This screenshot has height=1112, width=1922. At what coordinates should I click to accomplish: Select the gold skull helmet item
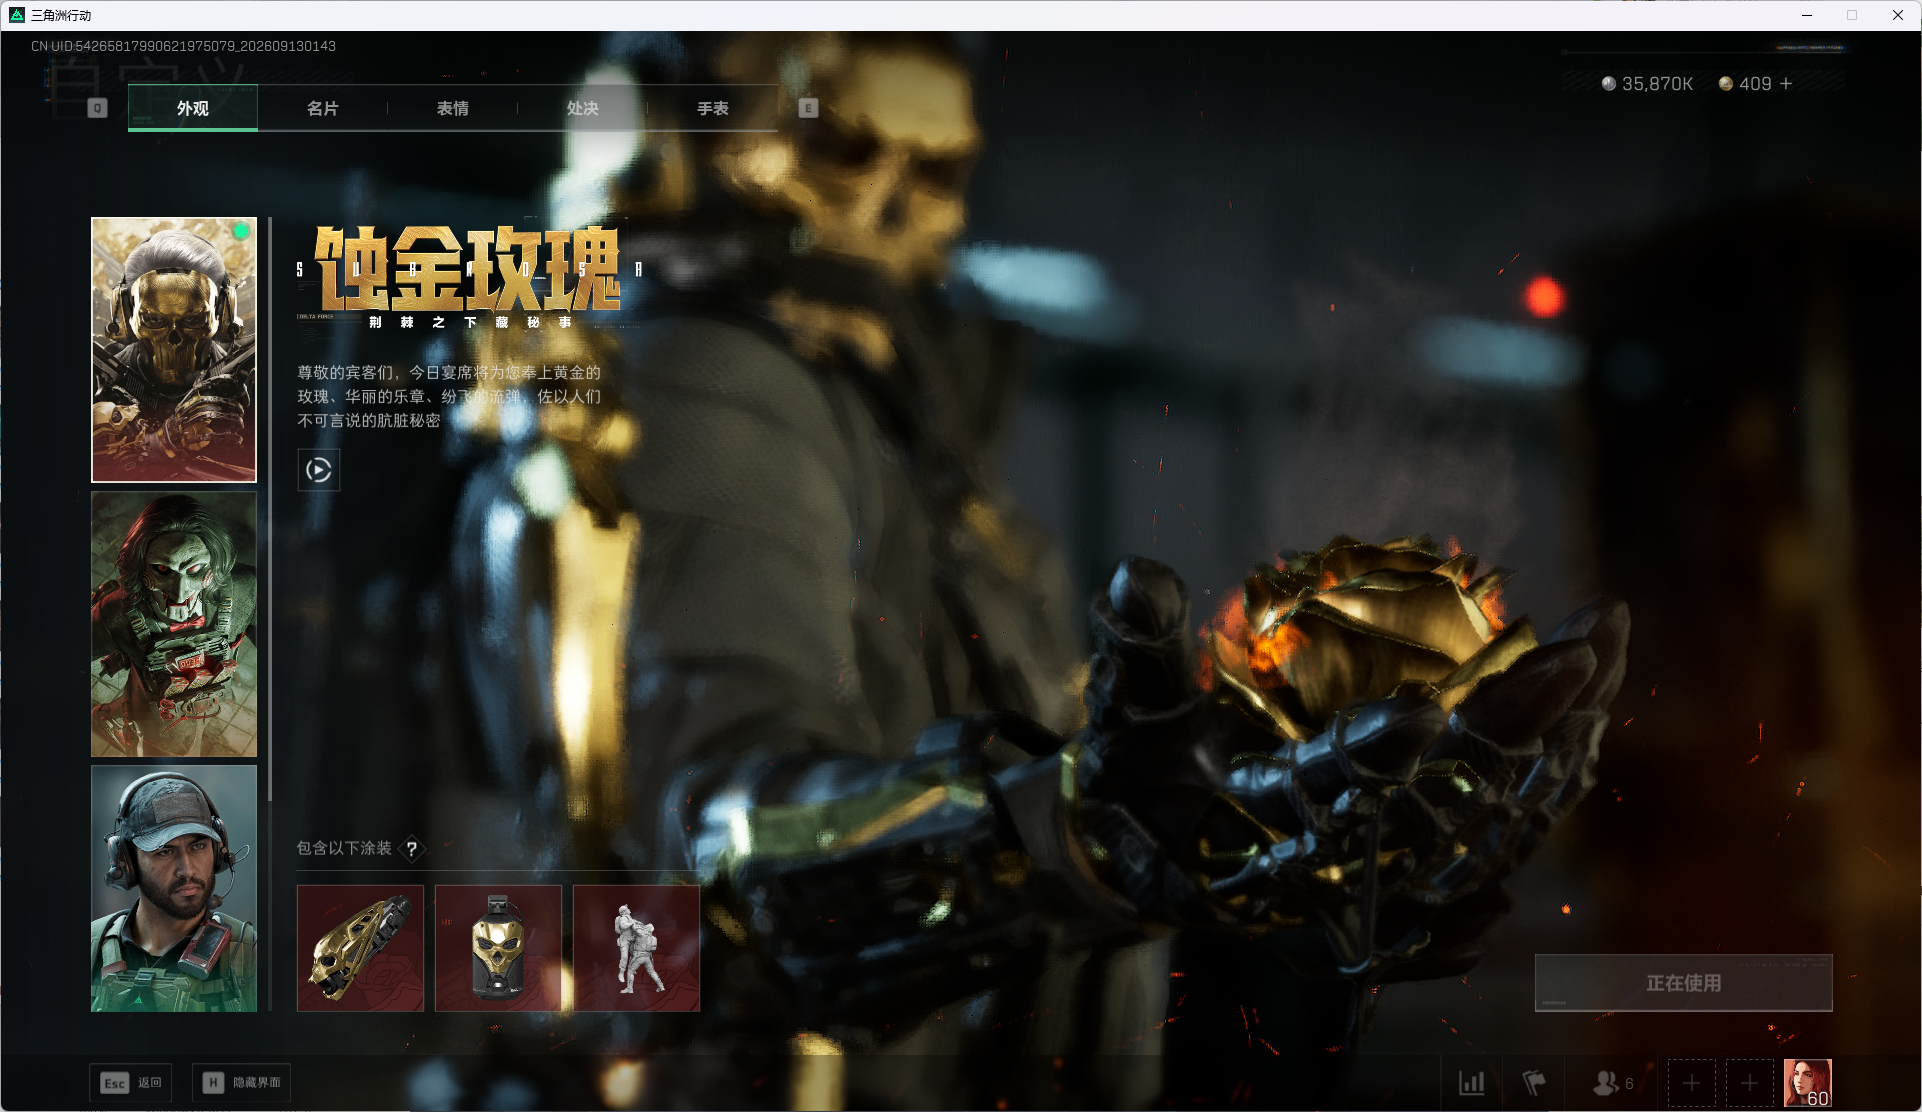click(360, 948)
